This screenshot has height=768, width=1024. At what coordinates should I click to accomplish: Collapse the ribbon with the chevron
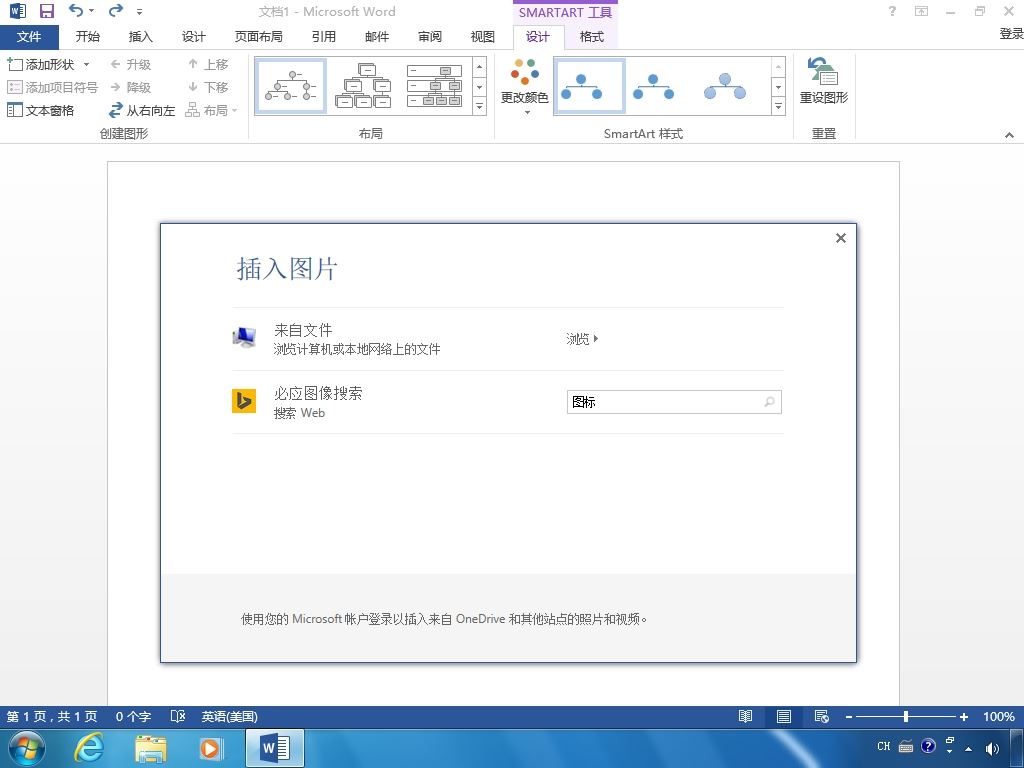click(x=1009, y=135)
